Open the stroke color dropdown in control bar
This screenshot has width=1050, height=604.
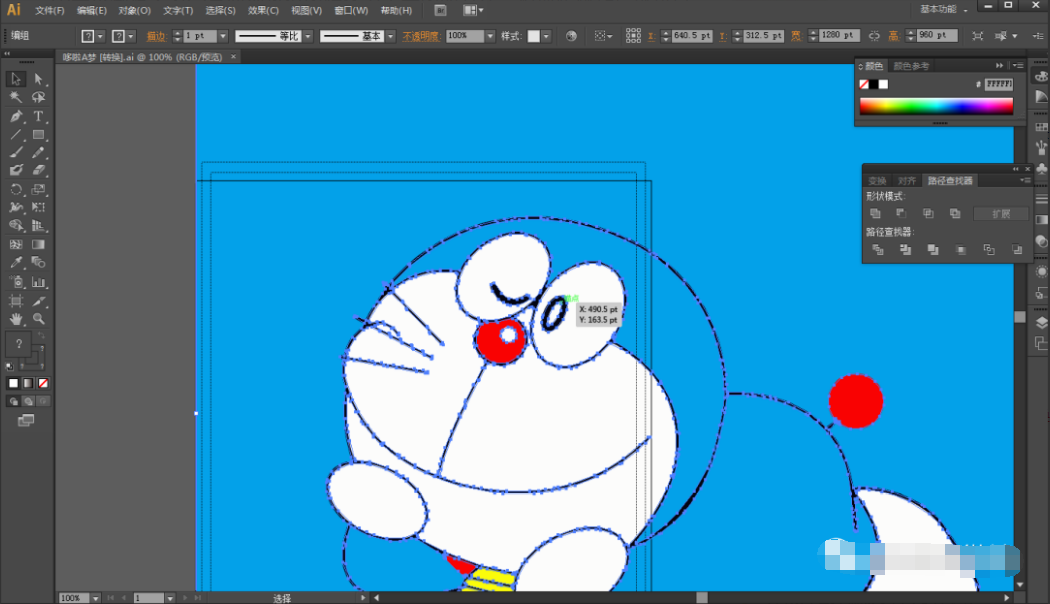pos(131,36)
